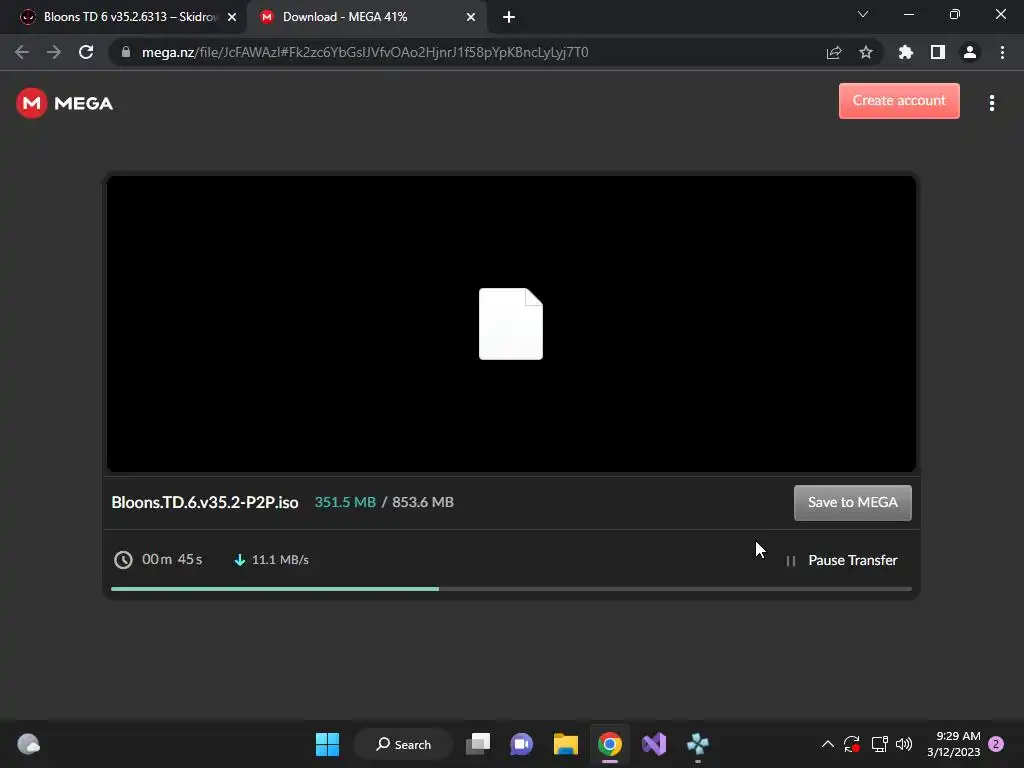Open the tab search dropdown
This screenshot has height=768, width=1024.
tap(863, 14)
